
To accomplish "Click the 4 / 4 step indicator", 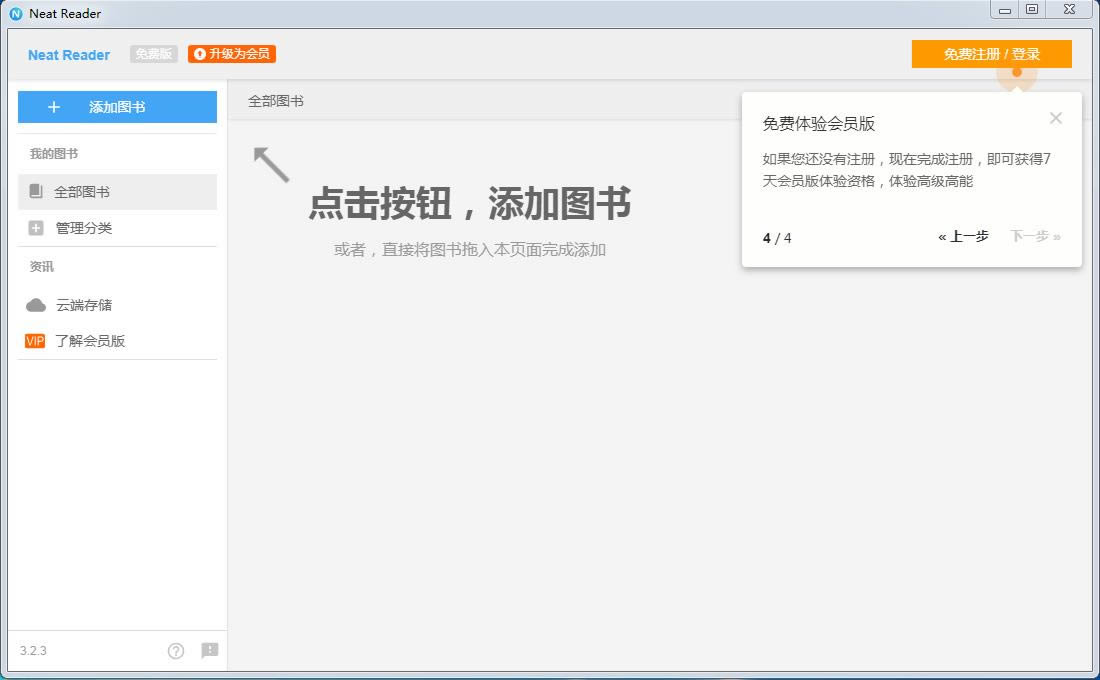I will tap(777, 239).
